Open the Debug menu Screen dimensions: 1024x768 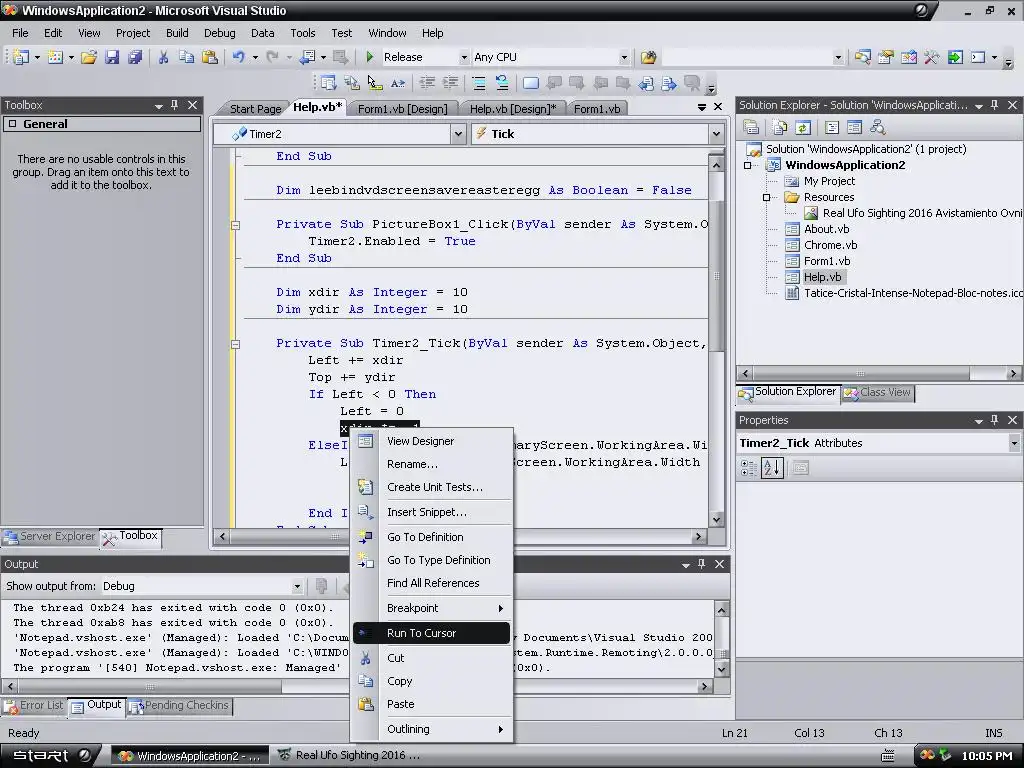click(219, 33)
